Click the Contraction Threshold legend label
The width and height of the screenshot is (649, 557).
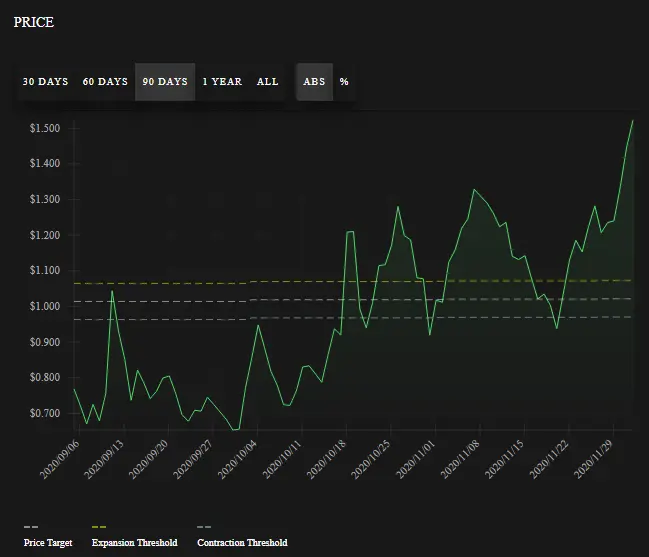coord(242,543)
